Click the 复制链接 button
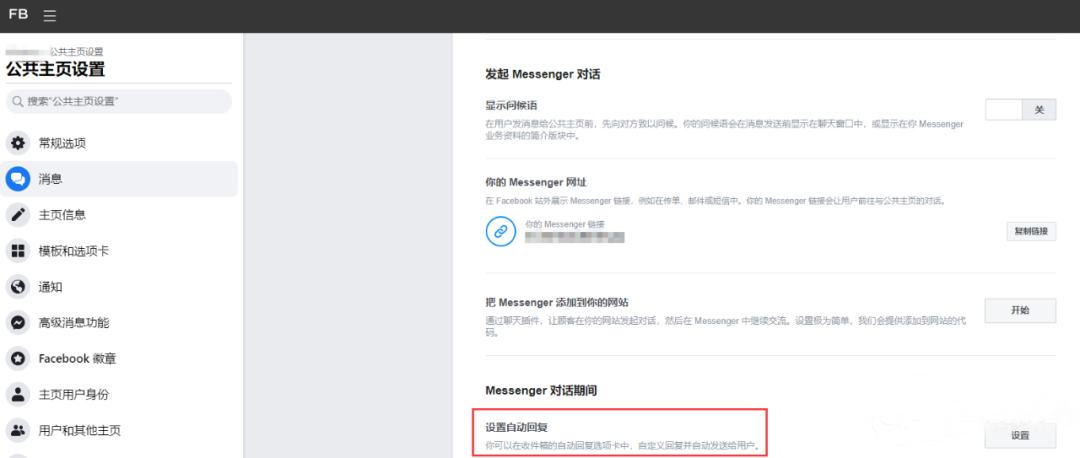Screen dimensions: 1080x458 [1031, 231]
